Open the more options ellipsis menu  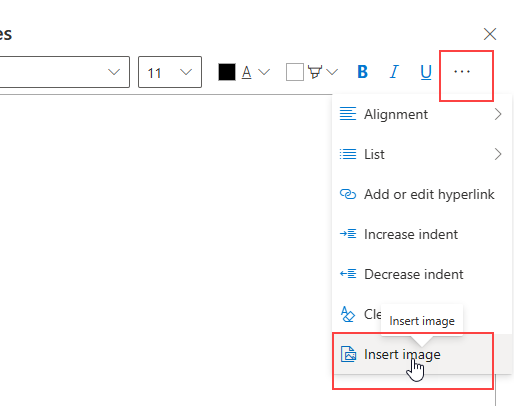coord(462,72)
